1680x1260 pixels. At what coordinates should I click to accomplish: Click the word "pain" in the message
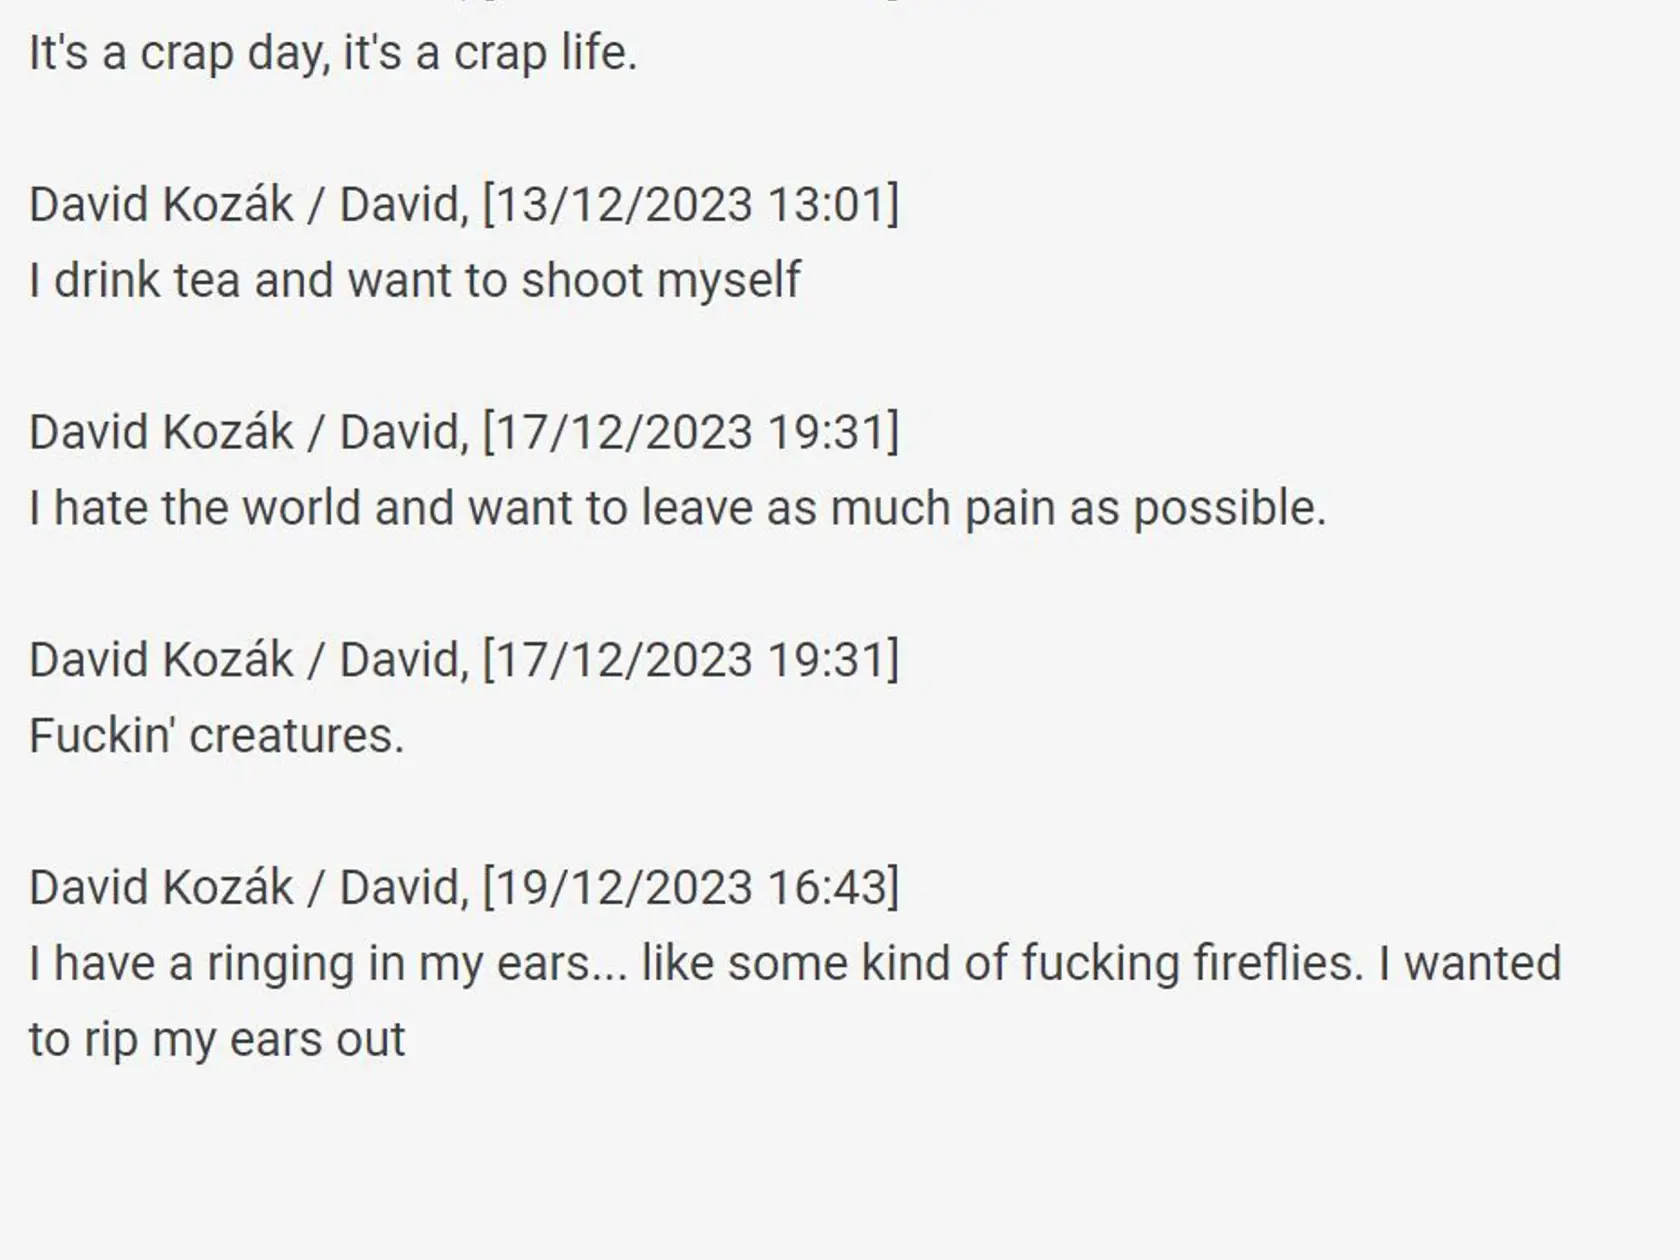click(1010, 508)
